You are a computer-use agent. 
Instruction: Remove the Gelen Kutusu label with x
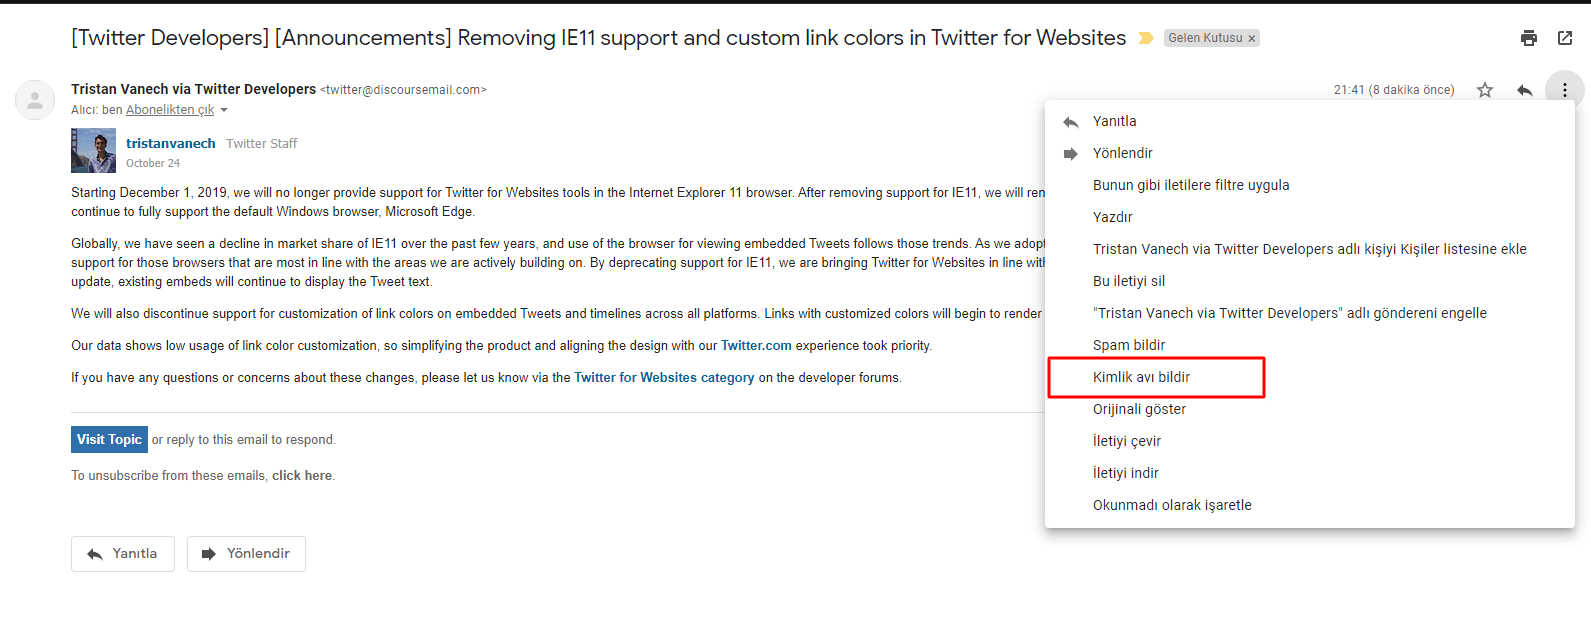click(x=1251, y=39)
